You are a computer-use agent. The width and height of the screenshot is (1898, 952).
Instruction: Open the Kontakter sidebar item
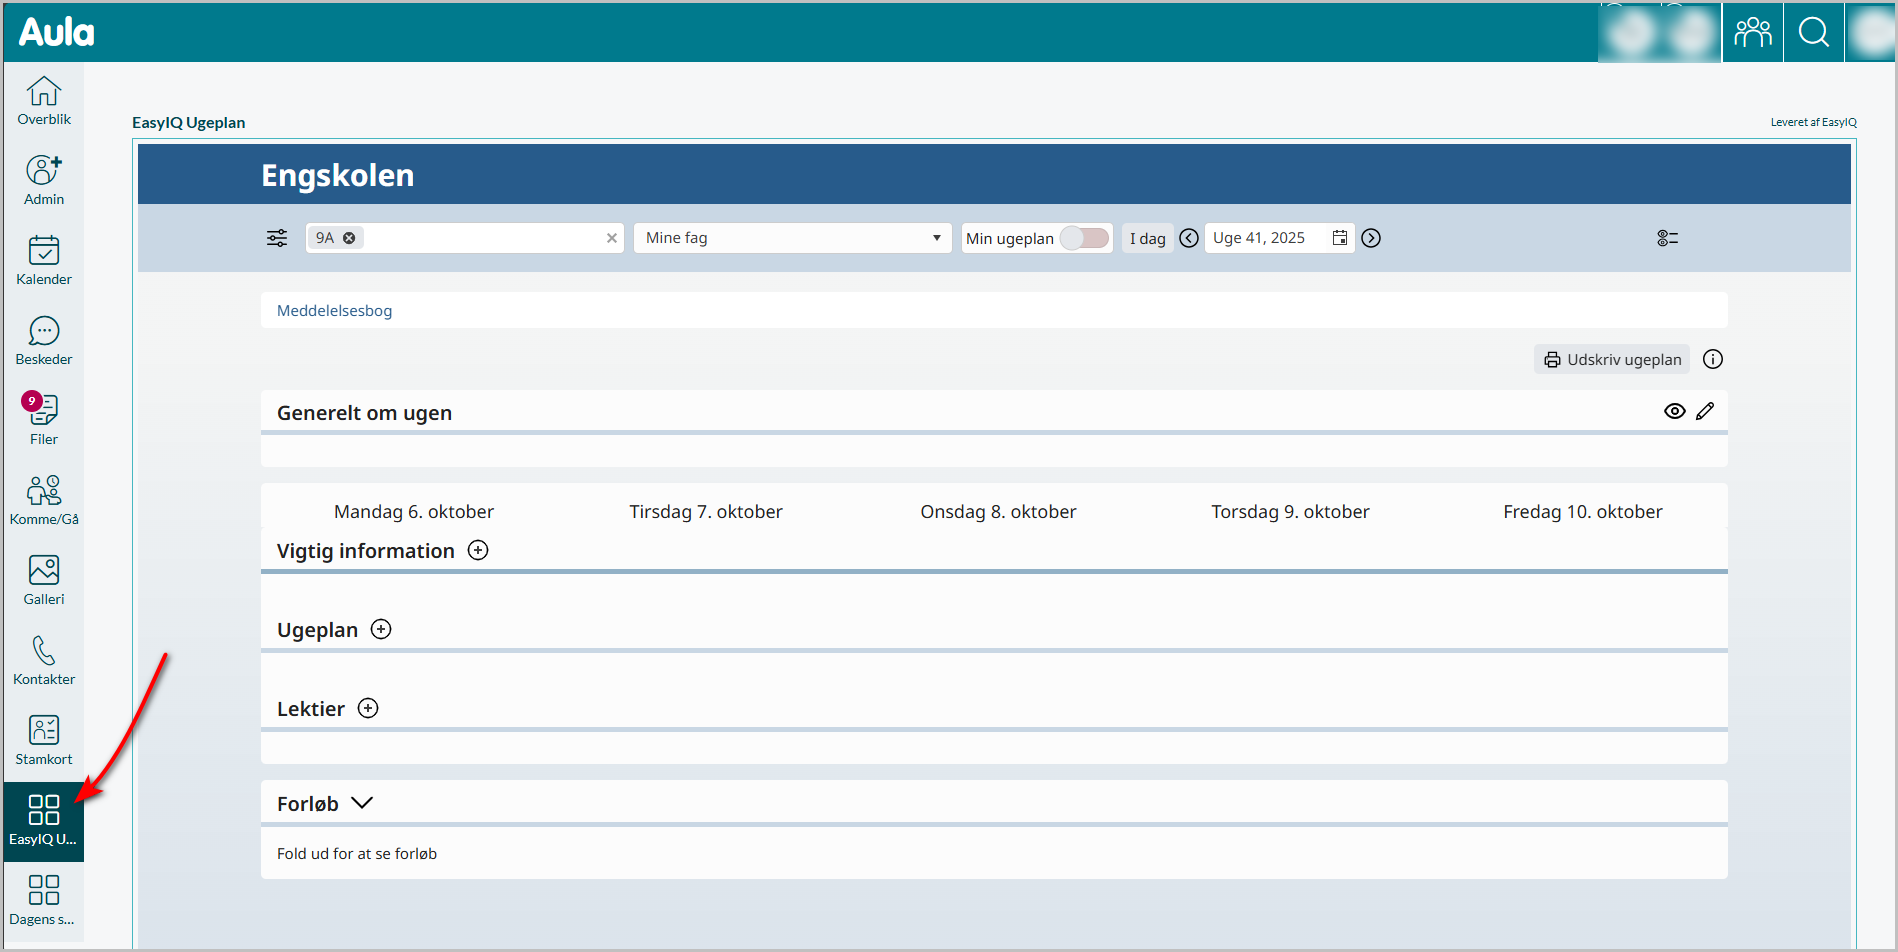44,660
